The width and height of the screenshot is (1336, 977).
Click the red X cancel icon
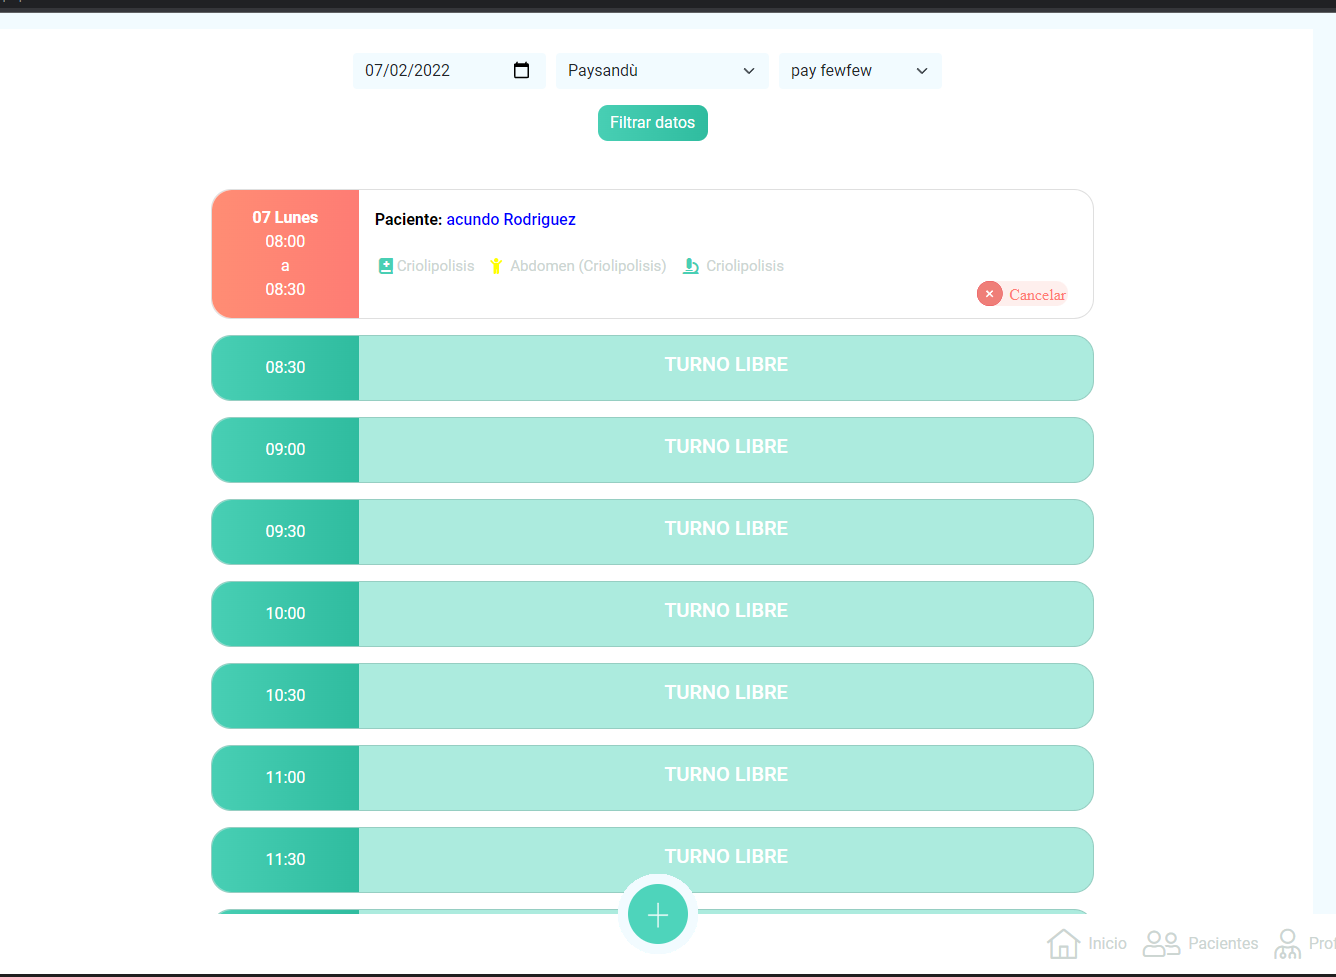989,294
